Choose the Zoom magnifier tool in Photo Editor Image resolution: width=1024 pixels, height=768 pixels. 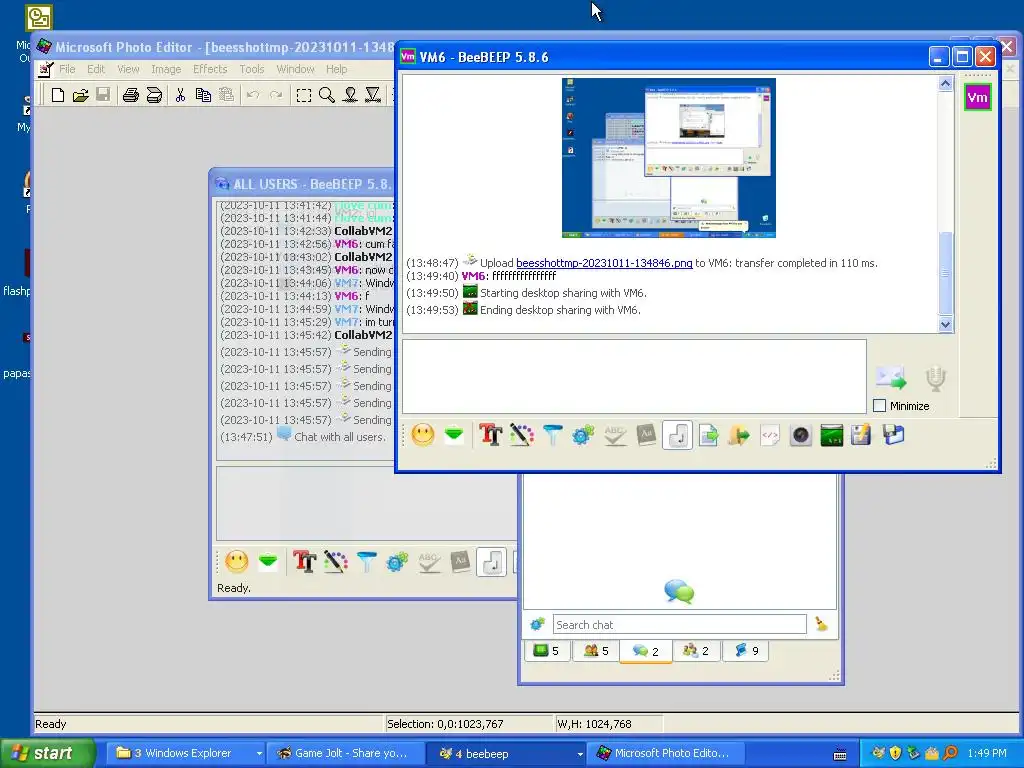pyautogui.click(x=327, y=95)
